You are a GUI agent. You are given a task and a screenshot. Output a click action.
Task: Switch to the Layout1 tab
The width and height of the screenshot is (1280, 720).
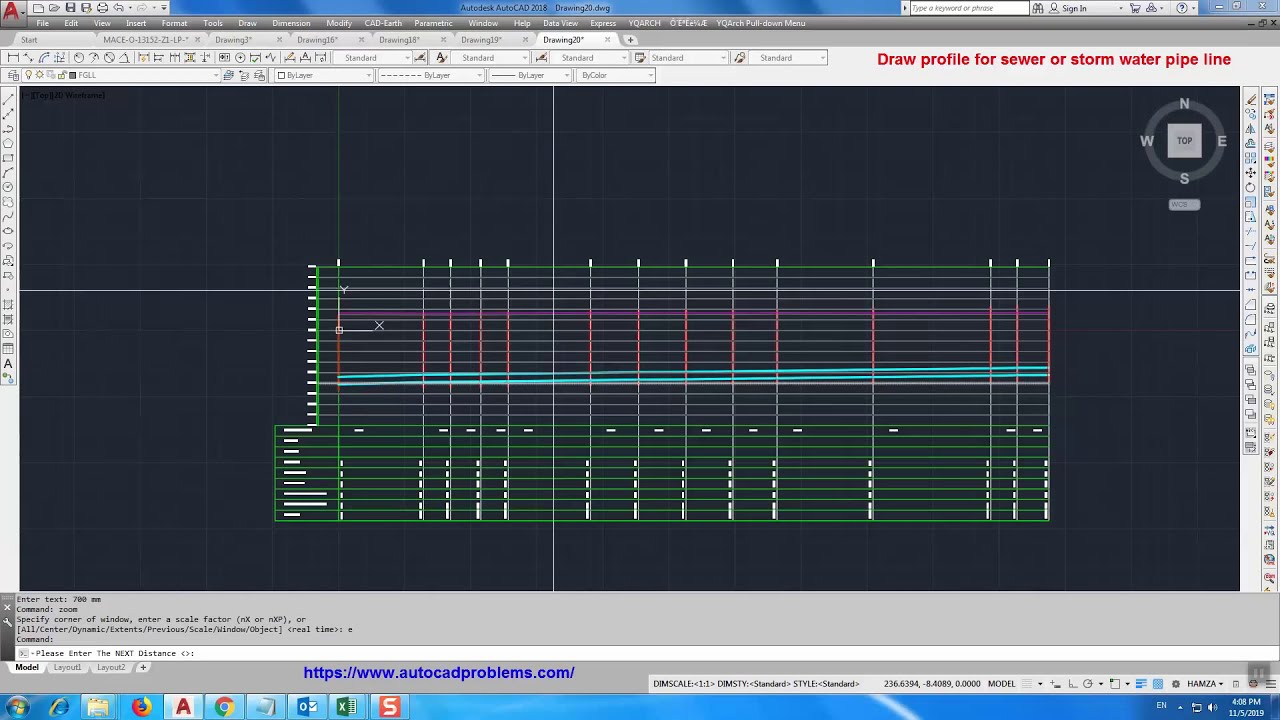point(67,667)
